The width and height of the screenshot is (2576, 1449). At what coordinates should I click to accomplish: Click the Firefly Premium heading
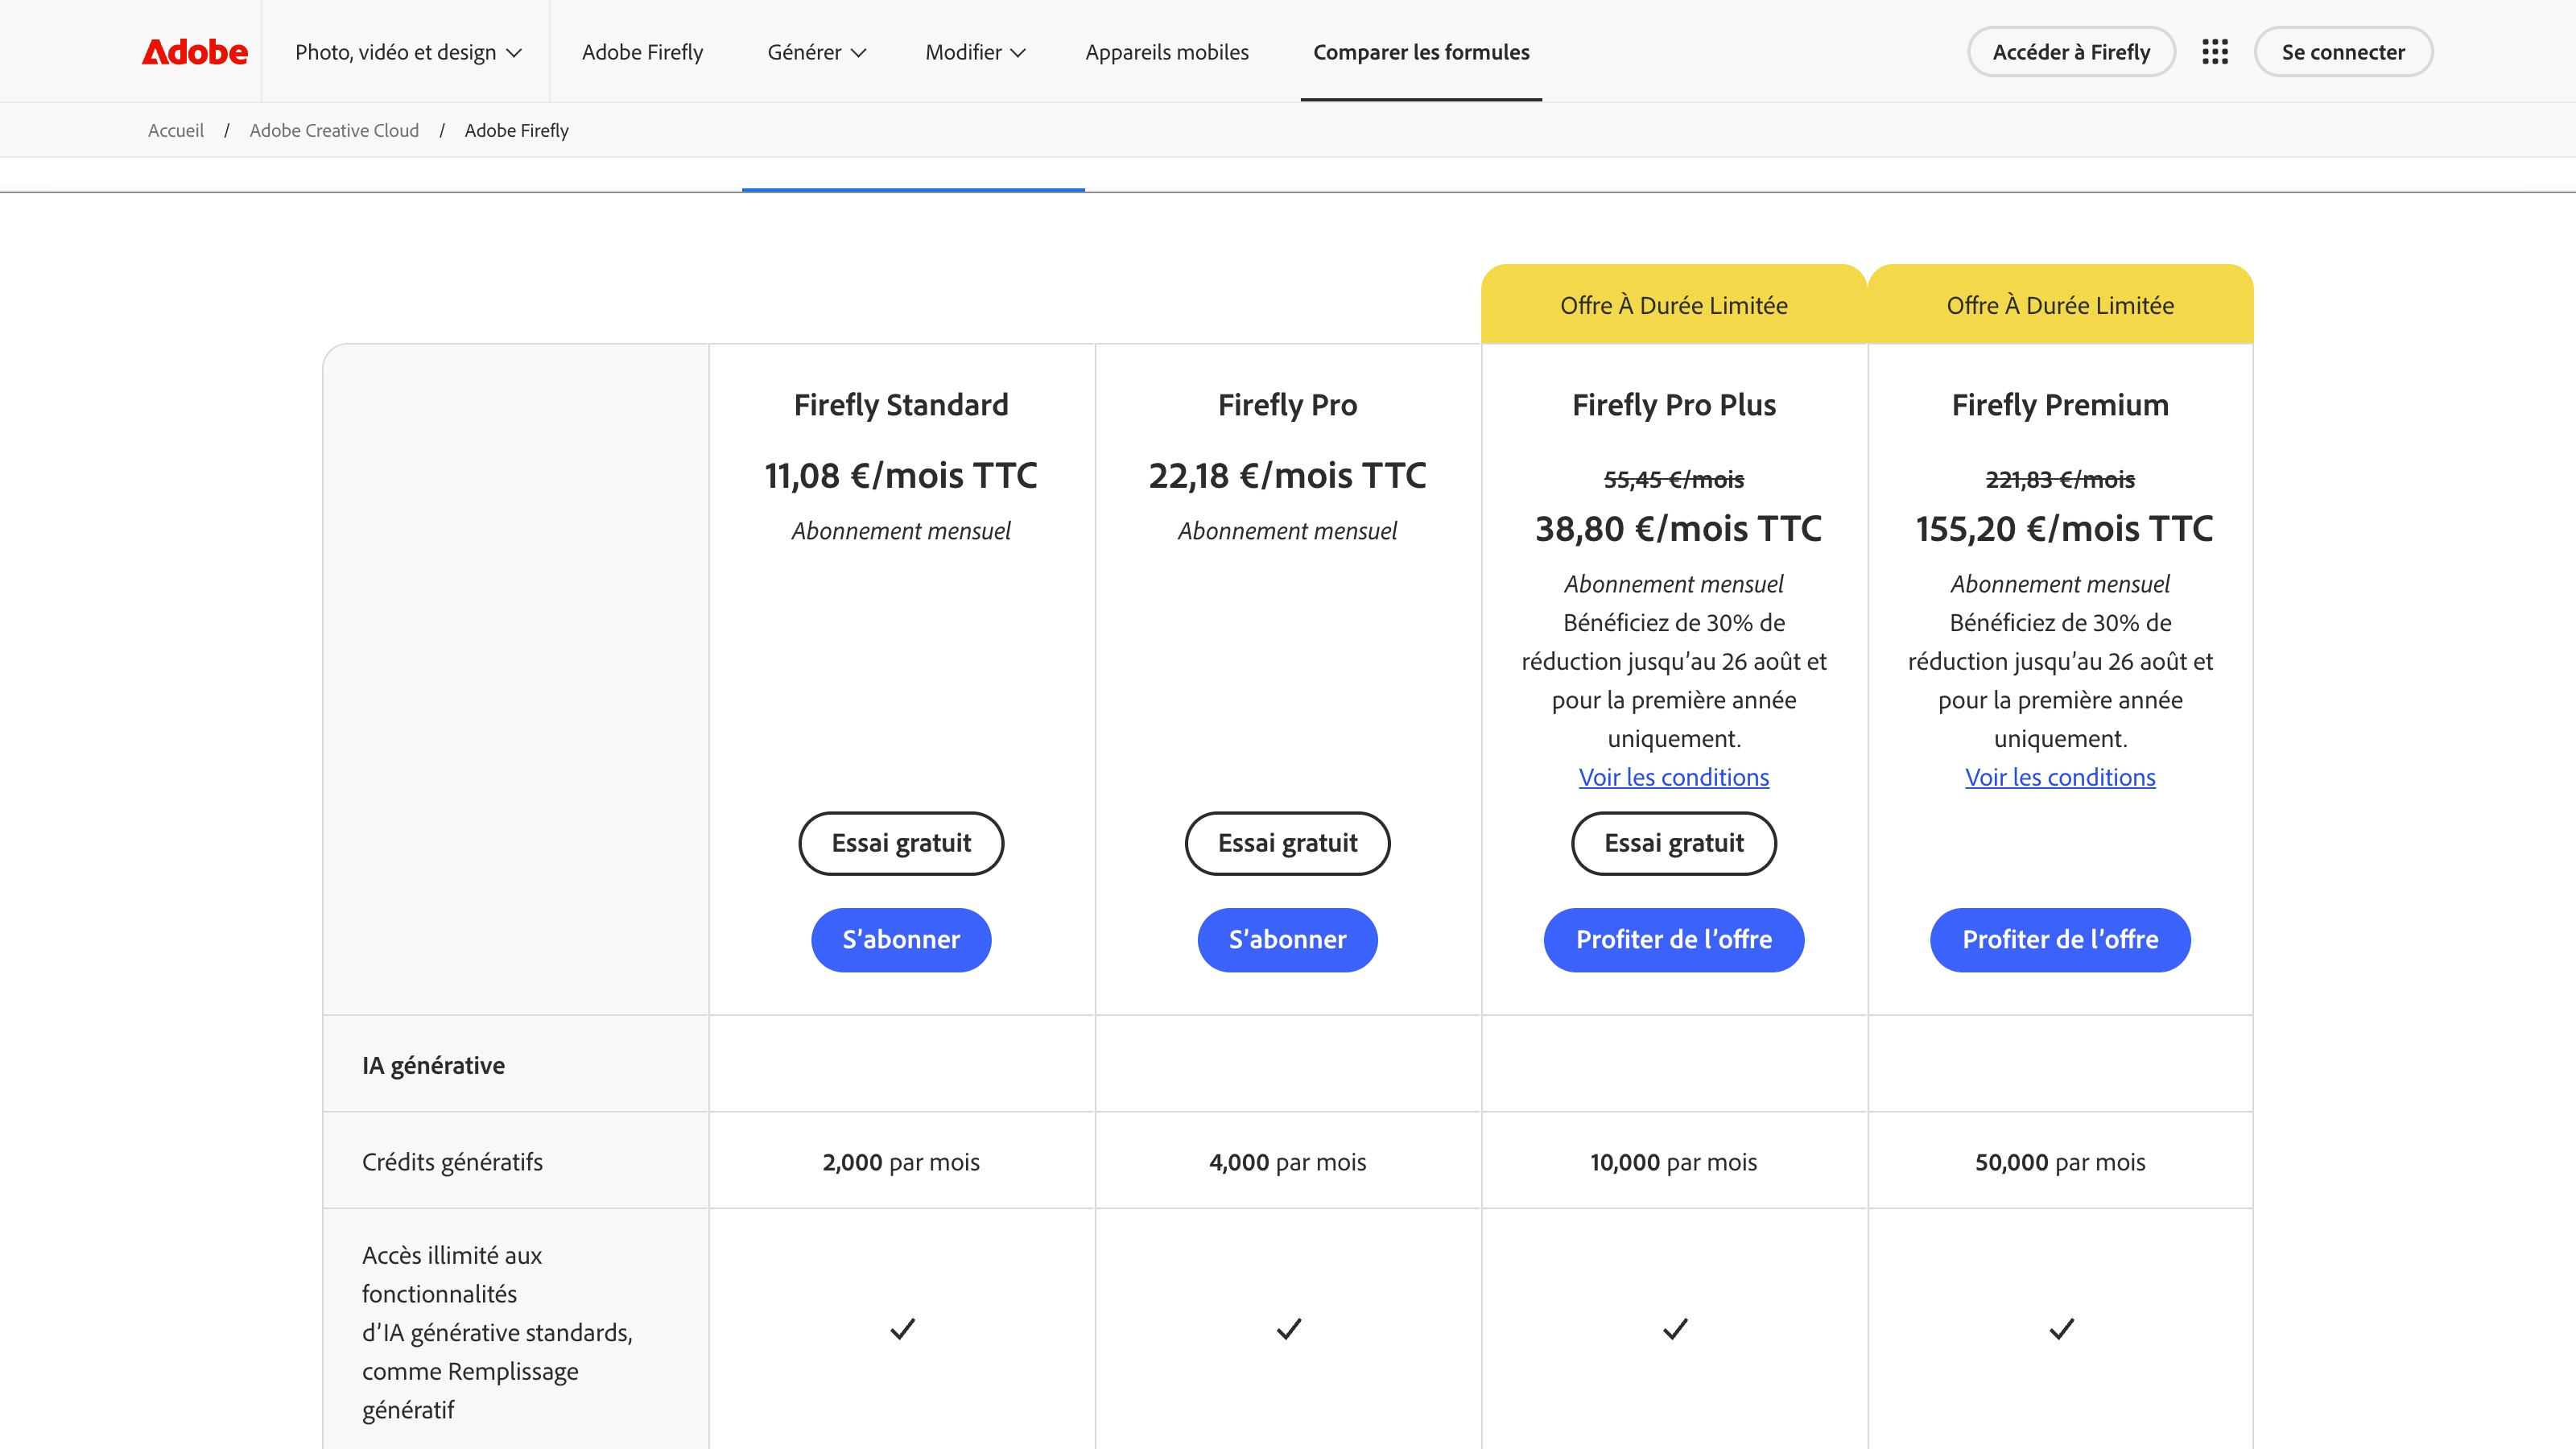point(2060,405)
